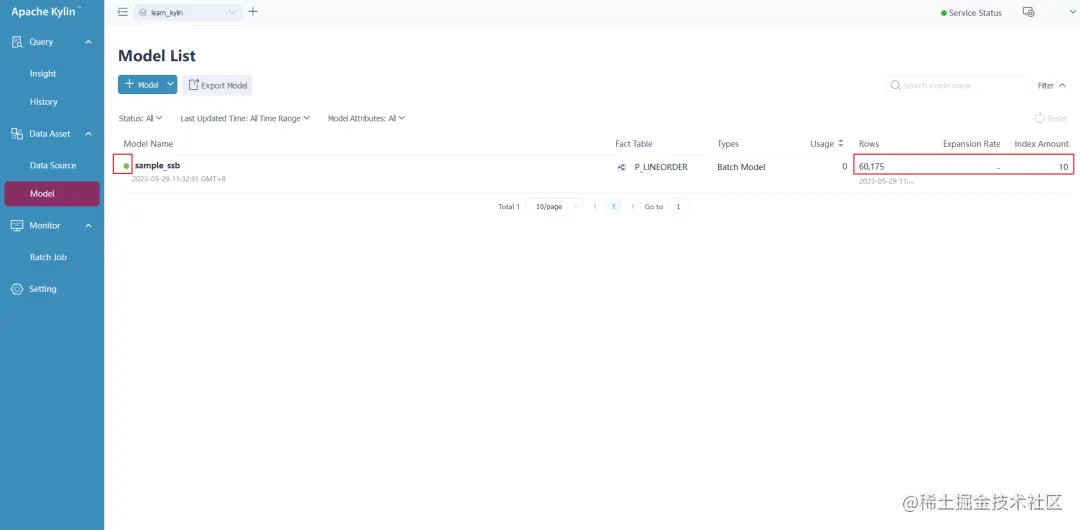Collapse the Filter panel
Viewport: 1080px width, 530px height.
click(1052, 85)
